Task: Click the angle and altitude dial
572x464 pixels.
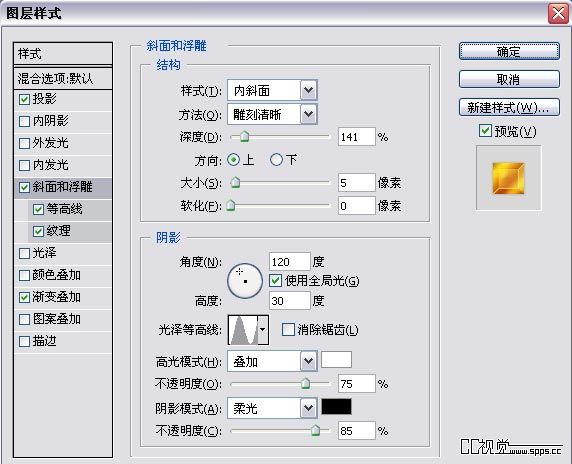Action: tap(245, 281)
